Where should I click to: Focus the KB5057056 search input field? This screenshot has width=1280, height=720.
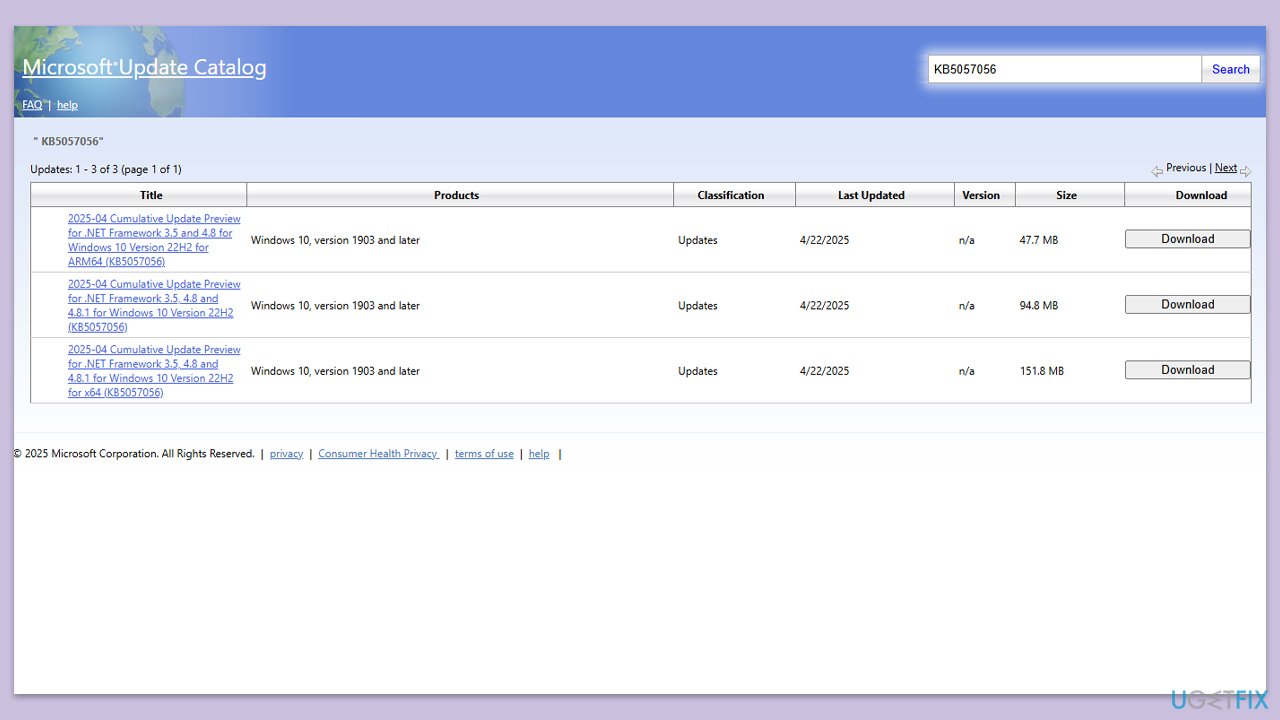[x=1064, y=69]
